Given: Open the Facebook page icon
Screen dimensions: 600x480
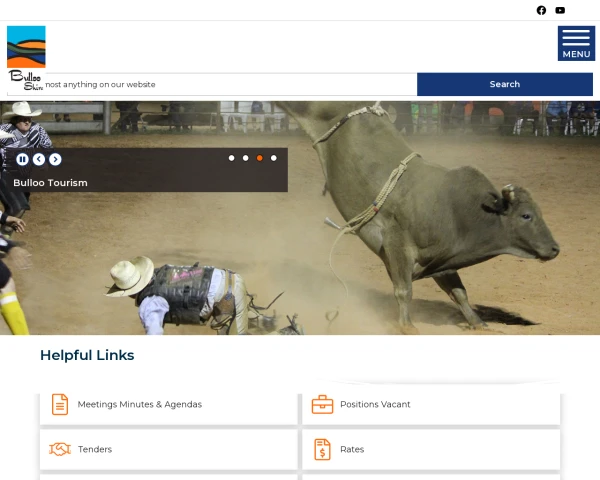Looking at the screenshot, I should 541,10.
